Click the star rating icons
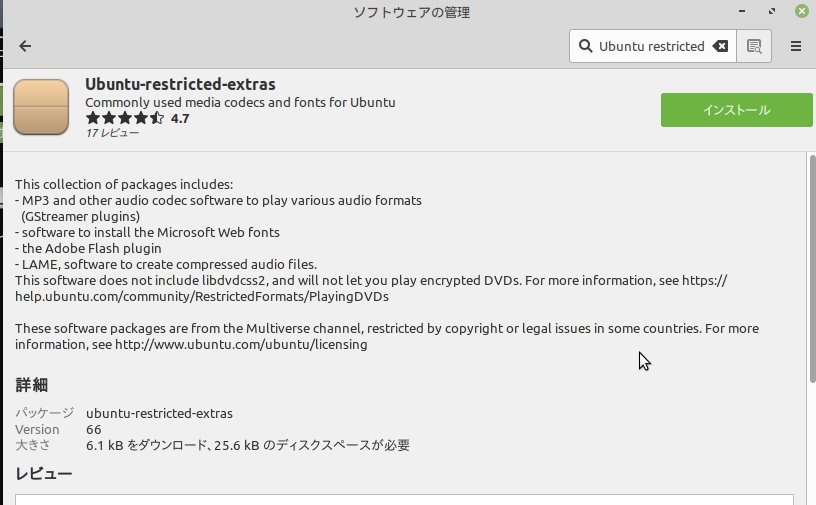 click(125, 118)
